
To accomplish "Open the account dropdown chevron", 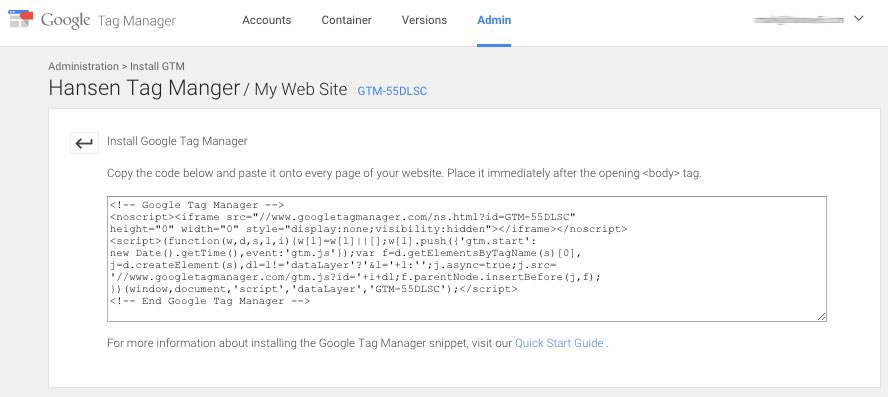I will (x=859, y=19).
